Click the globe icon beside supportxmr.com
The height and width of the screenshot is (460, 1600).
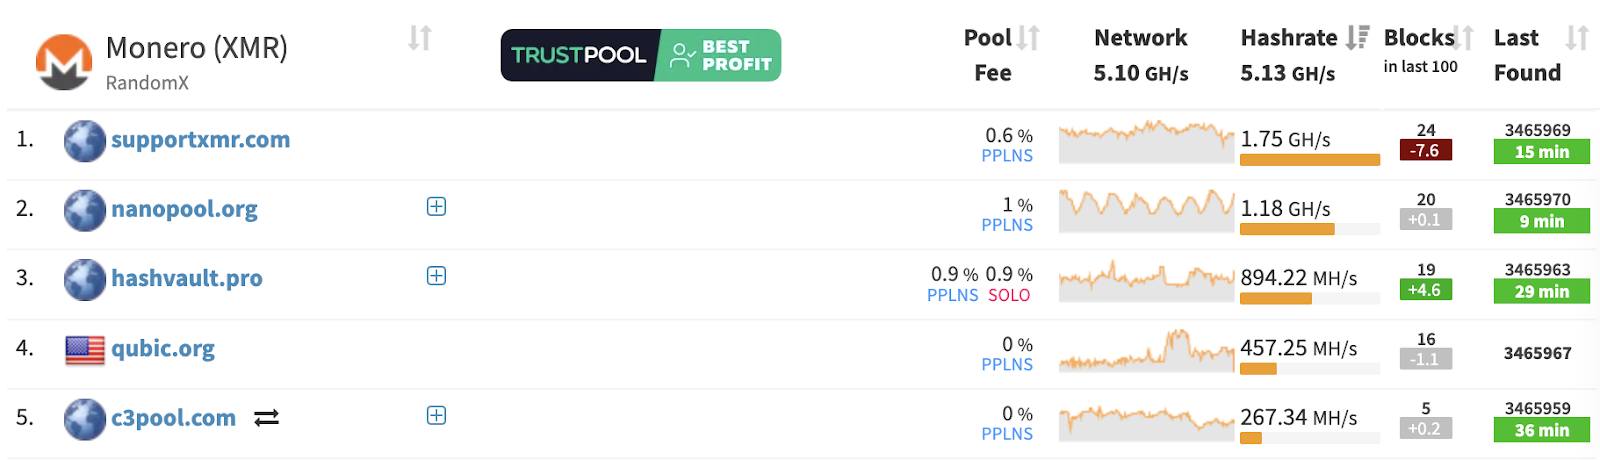coord(85,141)
